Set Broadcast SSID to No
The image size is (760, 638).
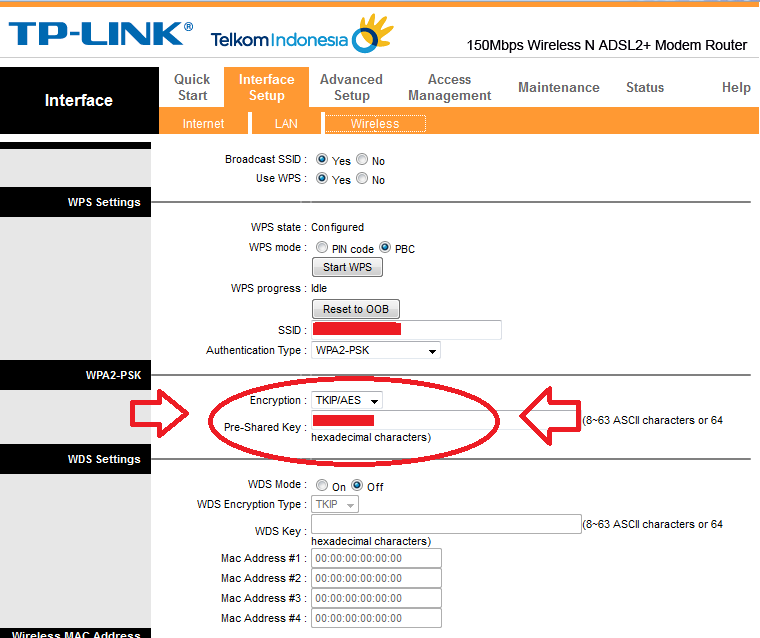pos(362,159)
